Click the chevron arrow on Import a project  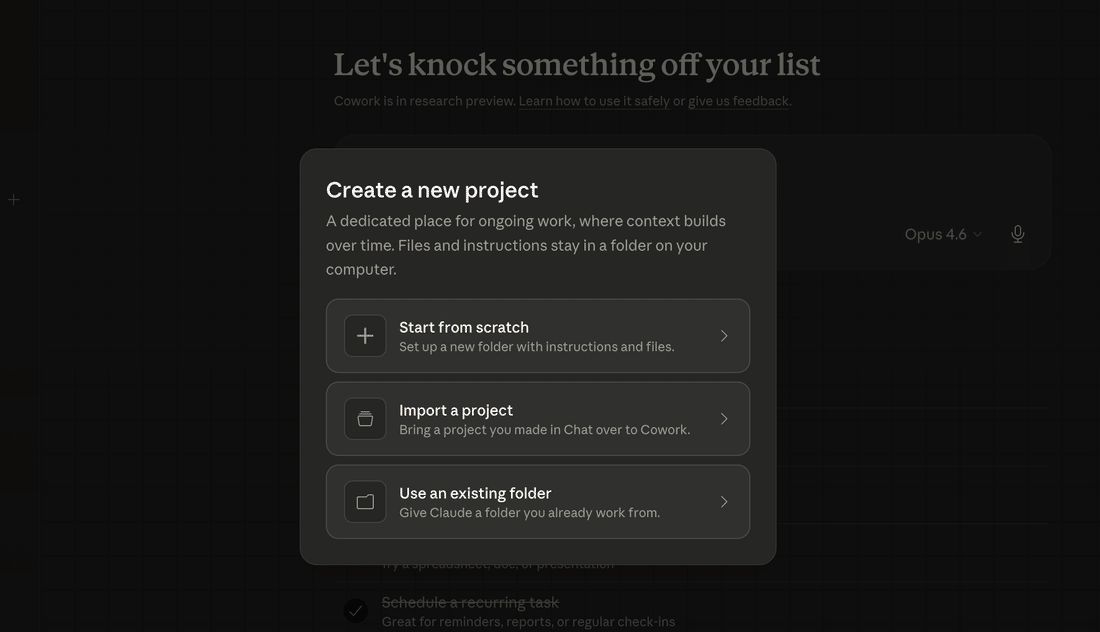724,419
